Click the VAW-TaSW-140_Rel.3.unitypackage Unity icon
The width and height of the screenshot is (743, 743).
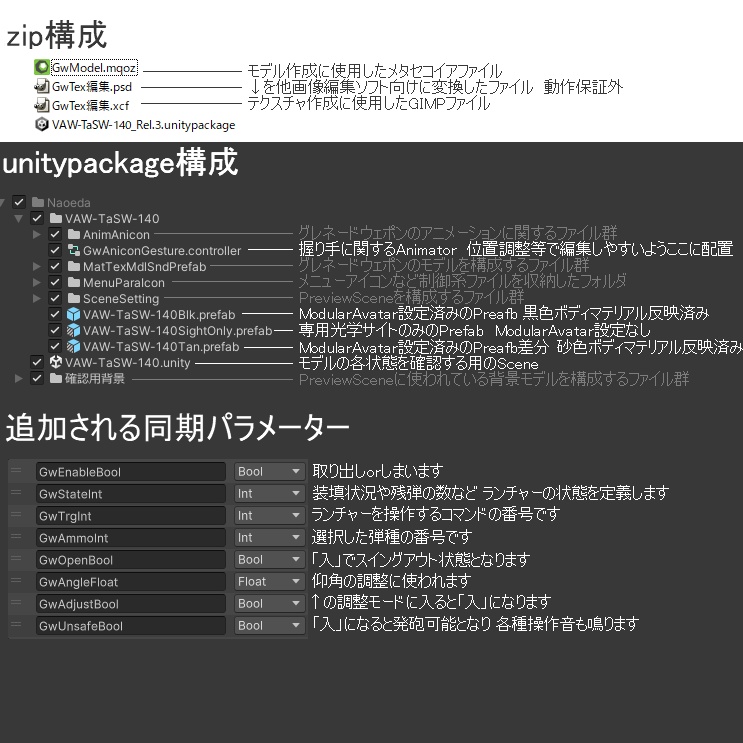[x=42, y=124]
